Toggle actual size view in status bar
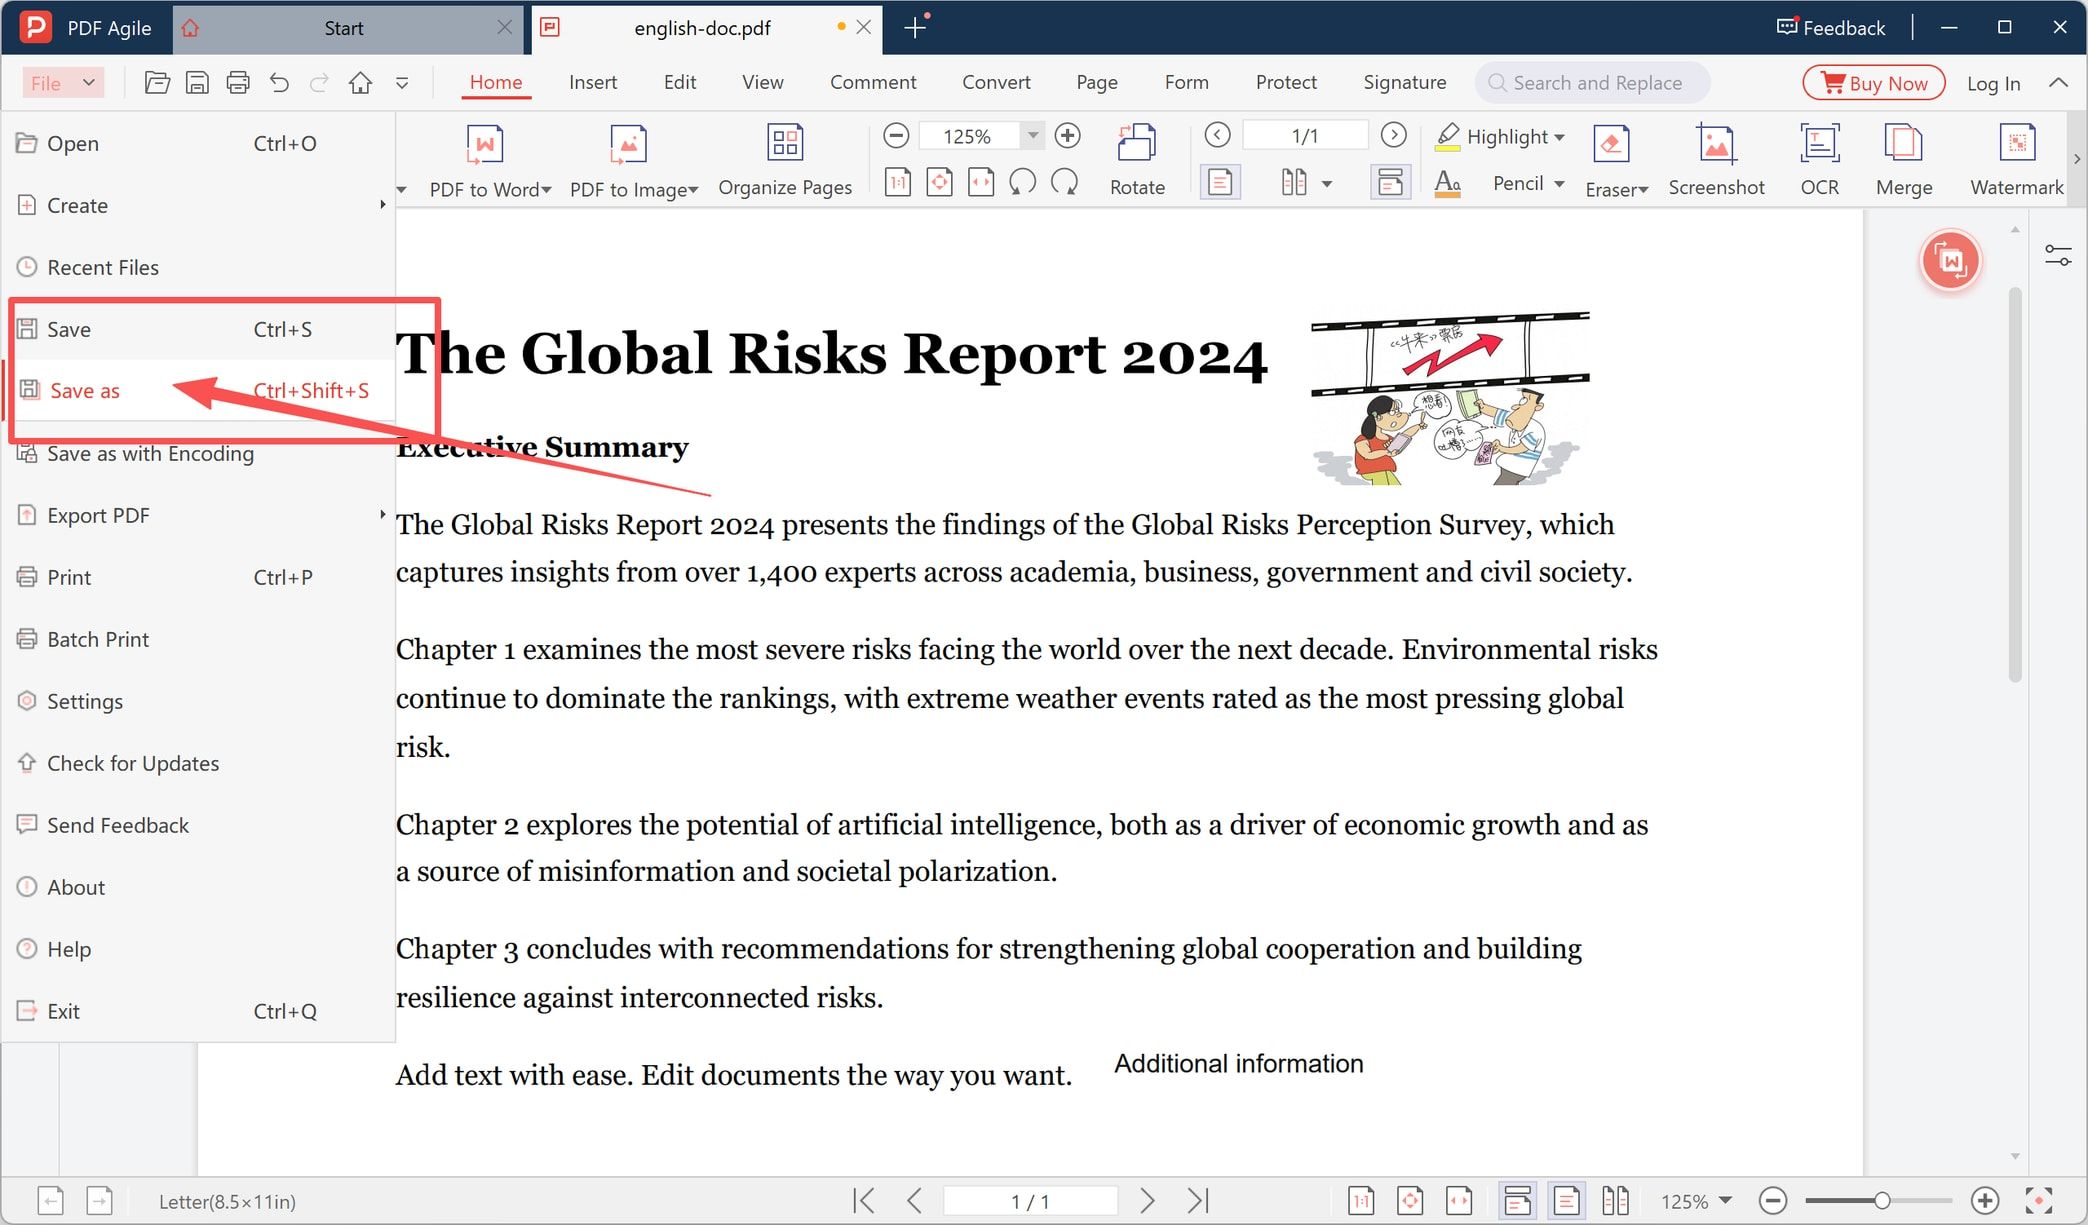 [x=1361, y=1200]
